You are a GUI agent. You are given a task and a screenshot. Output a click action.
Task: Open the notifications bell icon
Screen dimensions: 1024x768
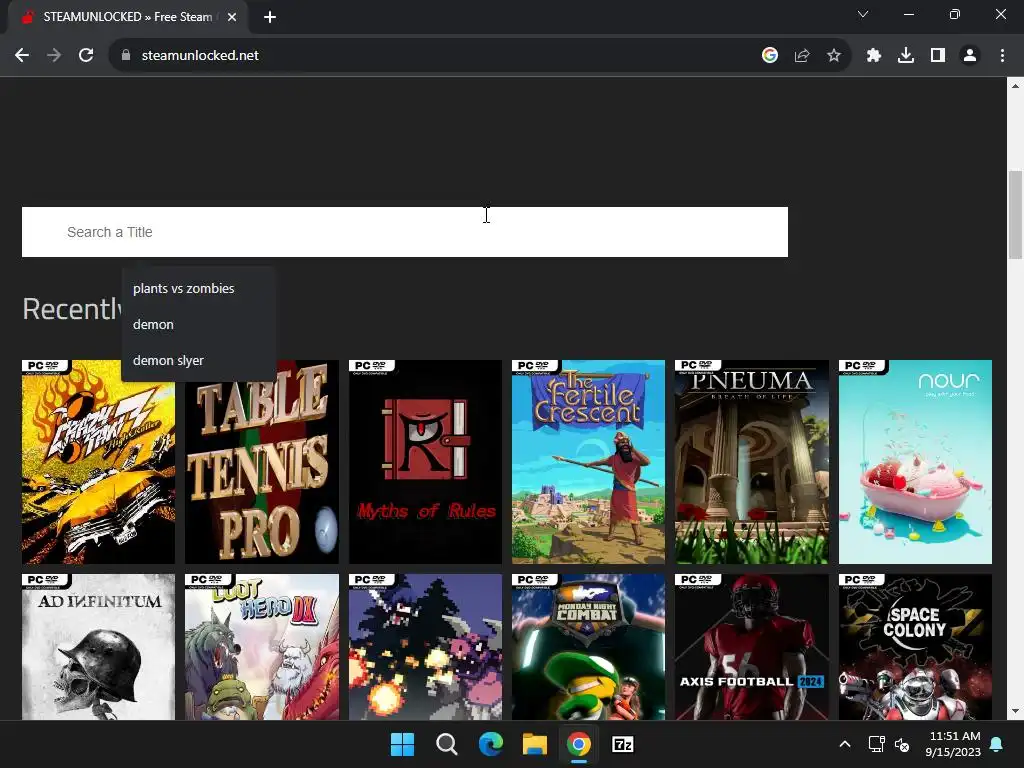click(x=997, y=744)
